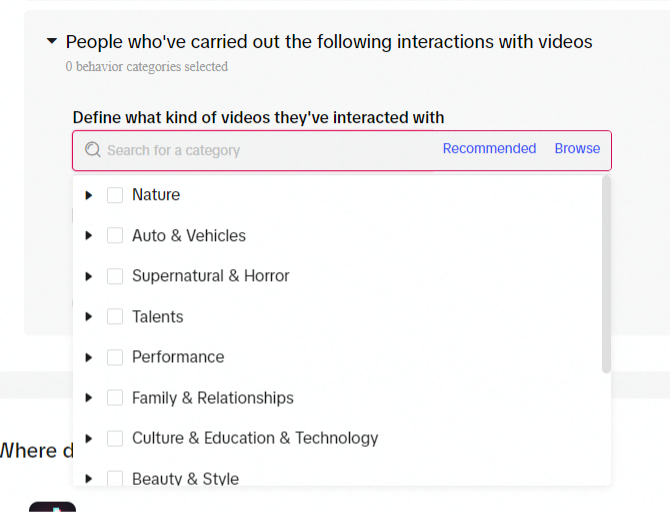Click the search magnifier icon

(93, 150)
